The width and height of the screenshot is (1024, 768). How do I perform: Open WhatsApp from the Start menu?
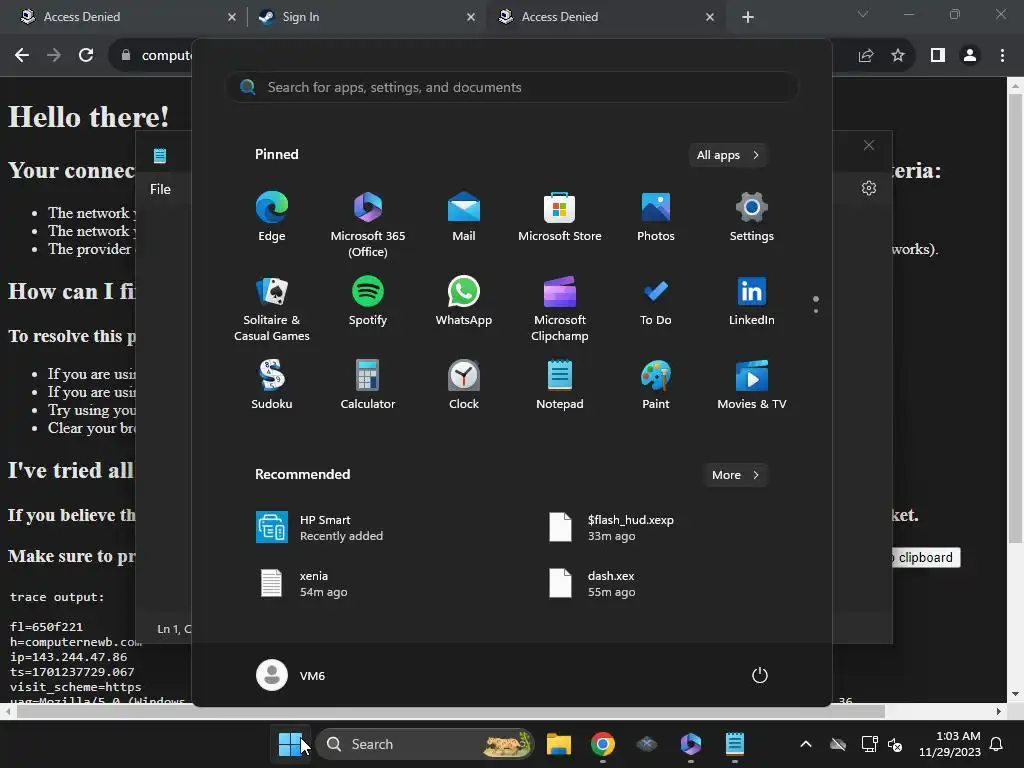(x=464, y=302)
